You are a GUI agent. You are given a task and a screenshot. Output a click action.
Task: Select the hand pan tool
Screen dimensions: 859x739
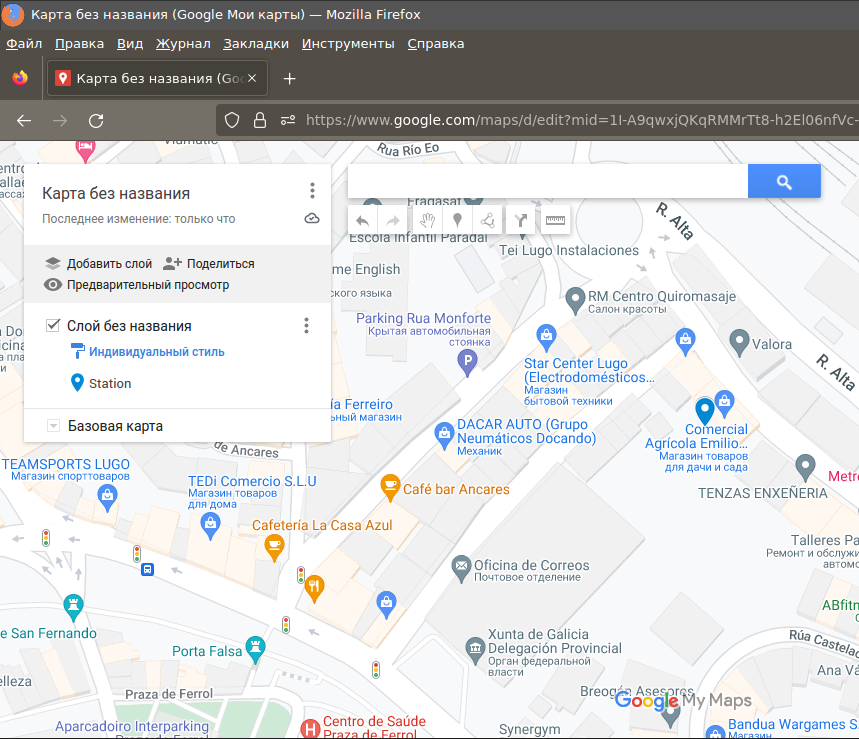pos(427,221)
